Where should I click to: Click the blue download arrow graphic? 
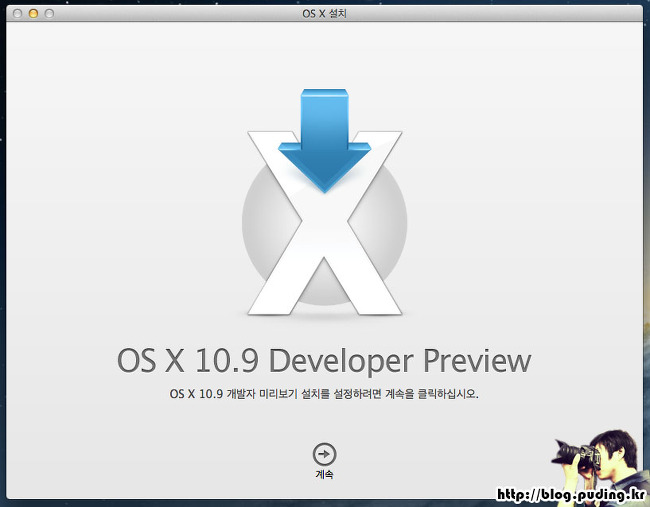[x=325, y=141]
